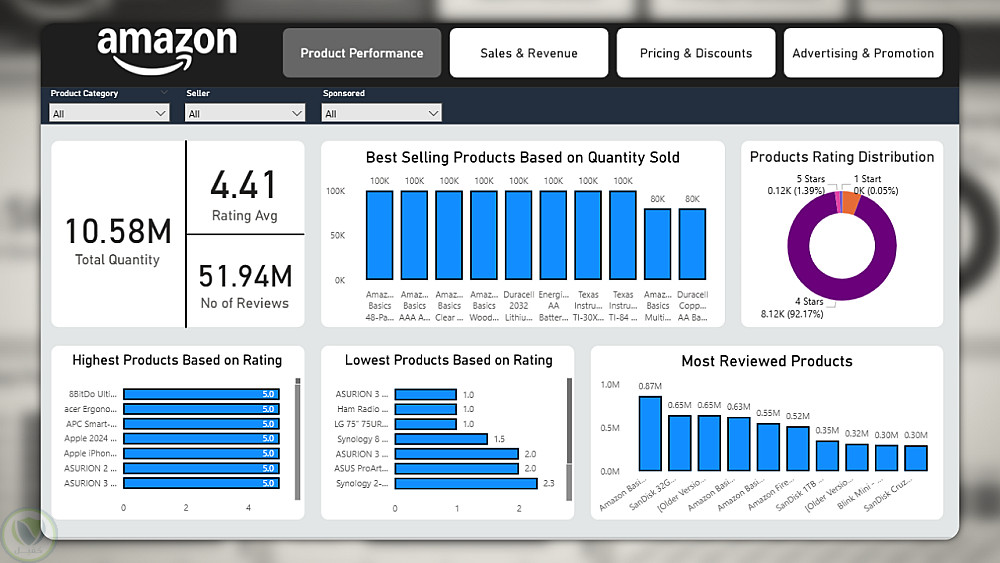Click 'Most Reviewed Products' title
The height and width of the screenshot is (563, 1000).
(x=767, y=361)
